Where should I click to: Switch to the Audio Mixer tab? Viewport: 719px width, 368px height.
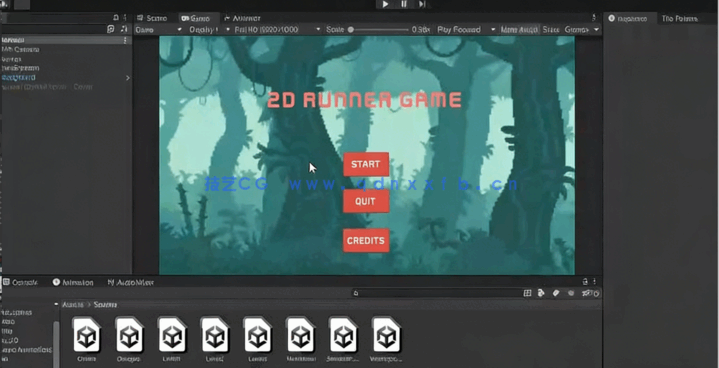pyautogui.click(x=131, y=282)
